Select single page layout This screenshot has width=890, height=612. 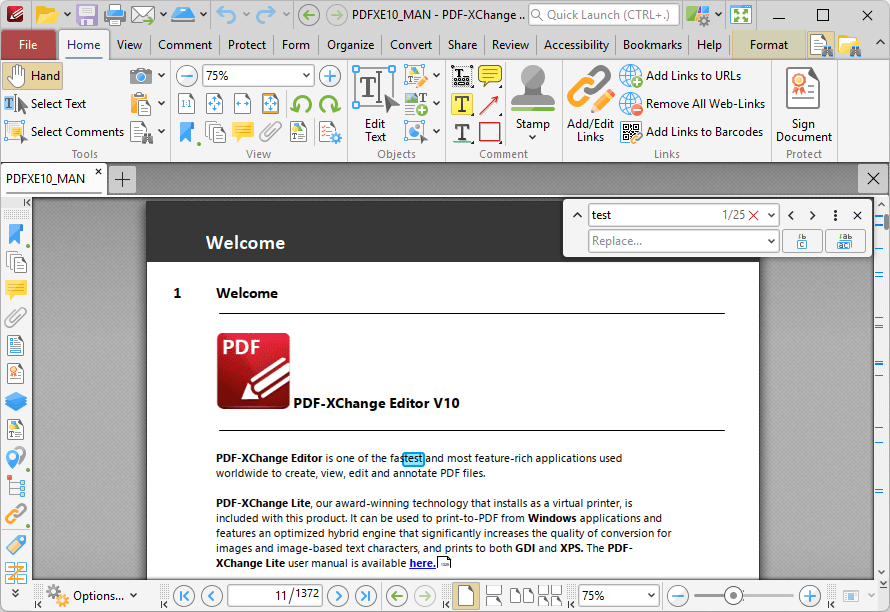pyautogui.click(x=465, y=596)
